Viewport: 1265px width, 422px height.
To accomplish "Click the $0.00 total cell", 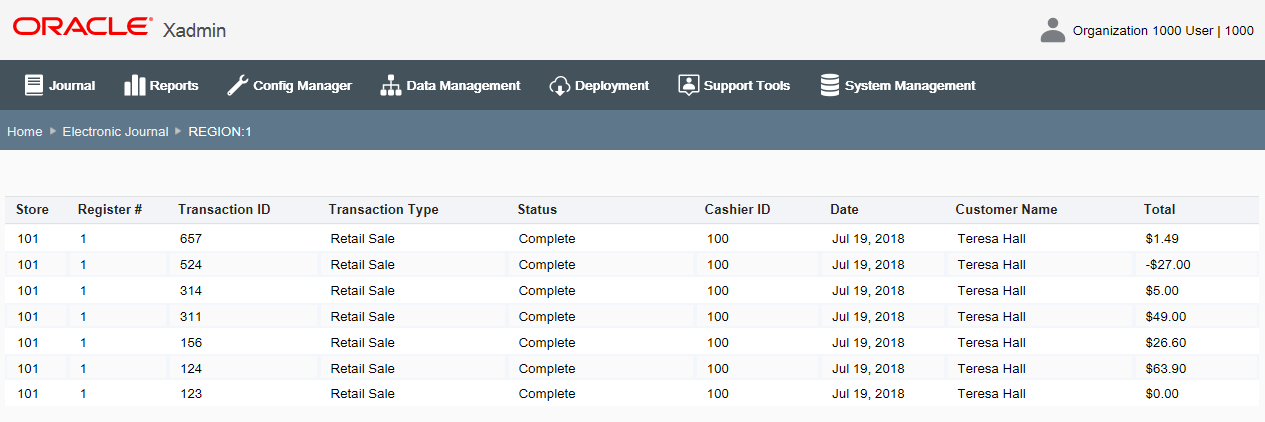I will pos(1162,393).
